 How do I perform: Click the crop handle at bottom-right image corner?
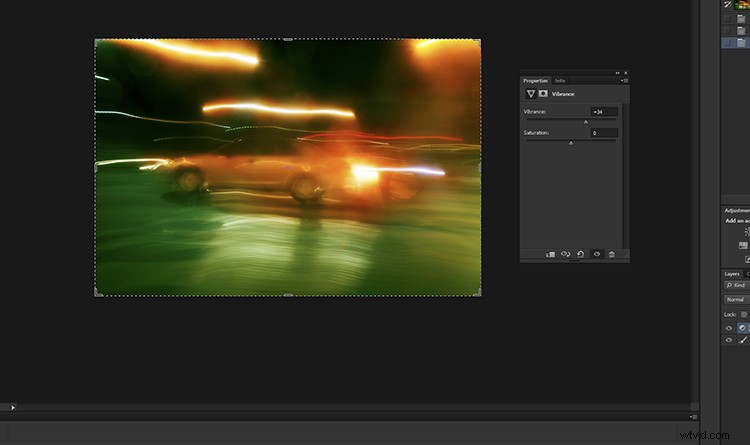[478, 293]
